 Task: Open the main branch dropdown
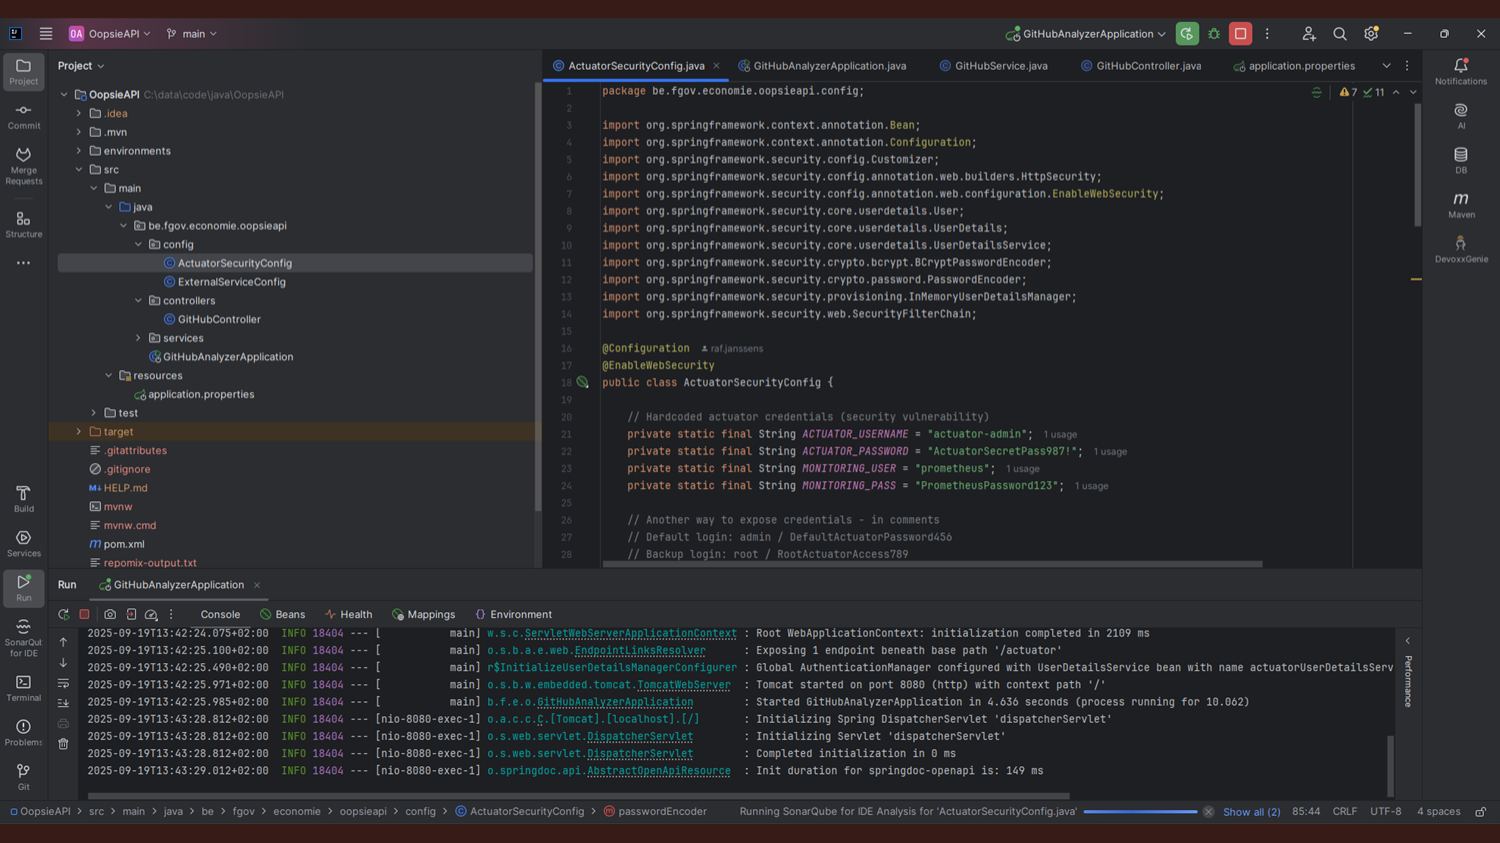[192, 34]
